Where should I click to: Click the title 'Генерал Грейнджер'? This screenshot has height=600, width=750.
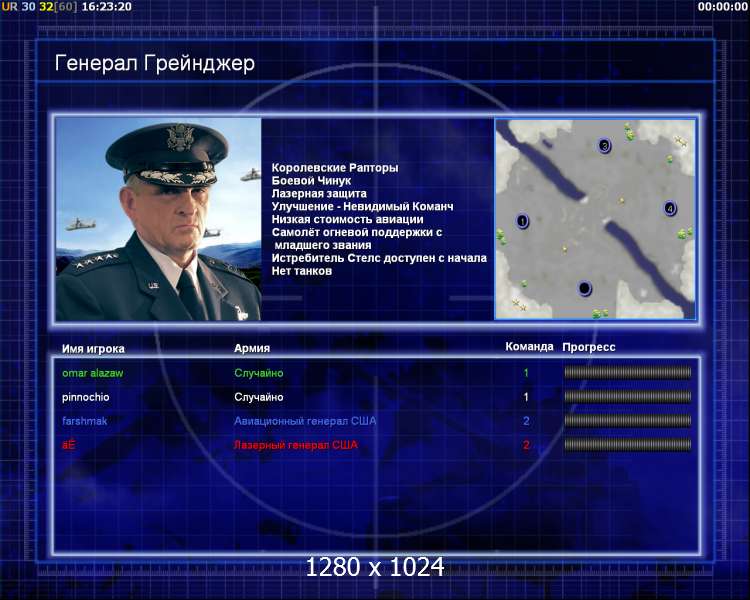[x=154, y=63]
